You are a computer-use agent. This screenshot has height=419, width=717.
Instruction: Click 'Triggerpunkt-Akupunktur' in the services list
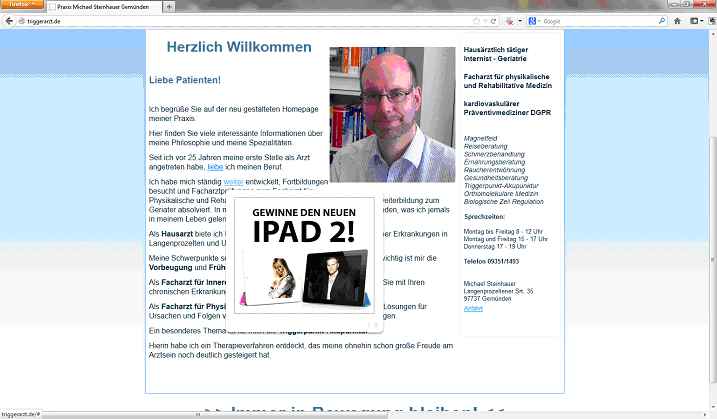(x=501, y=186)
